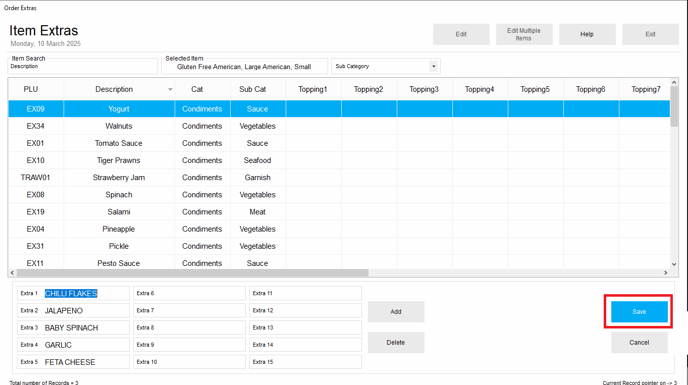
Task: Select the Pineapple row
Action: (x=339, y=229)
